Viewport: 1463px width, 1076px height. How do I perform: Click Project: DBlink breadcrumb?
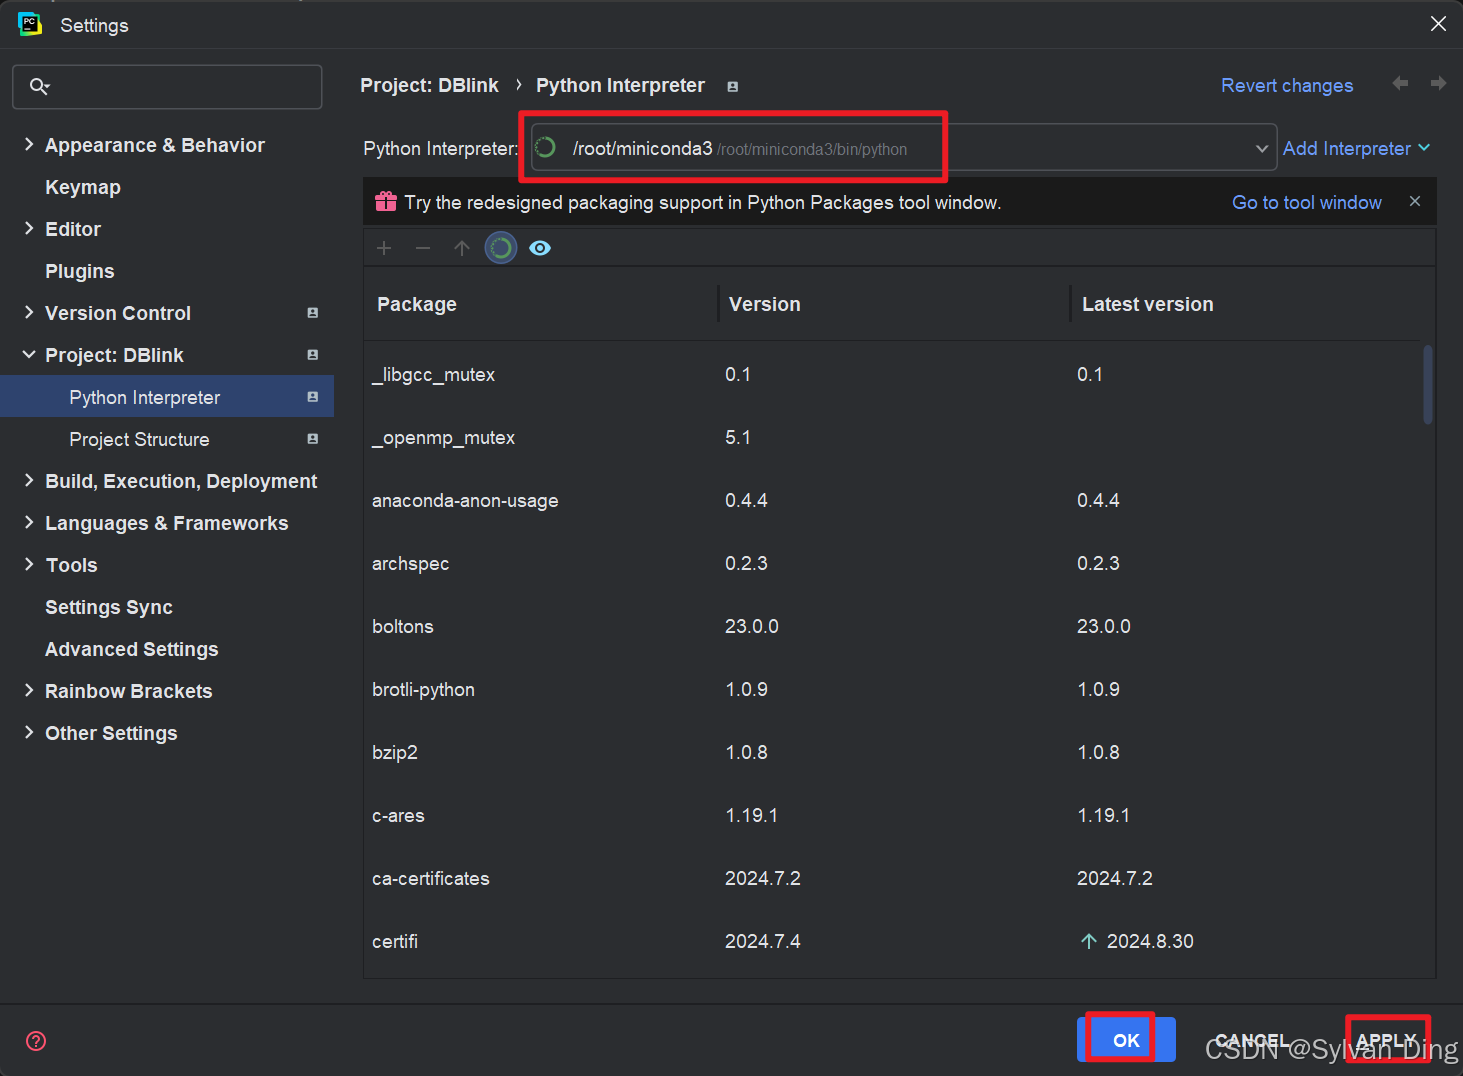coord(429,85)
